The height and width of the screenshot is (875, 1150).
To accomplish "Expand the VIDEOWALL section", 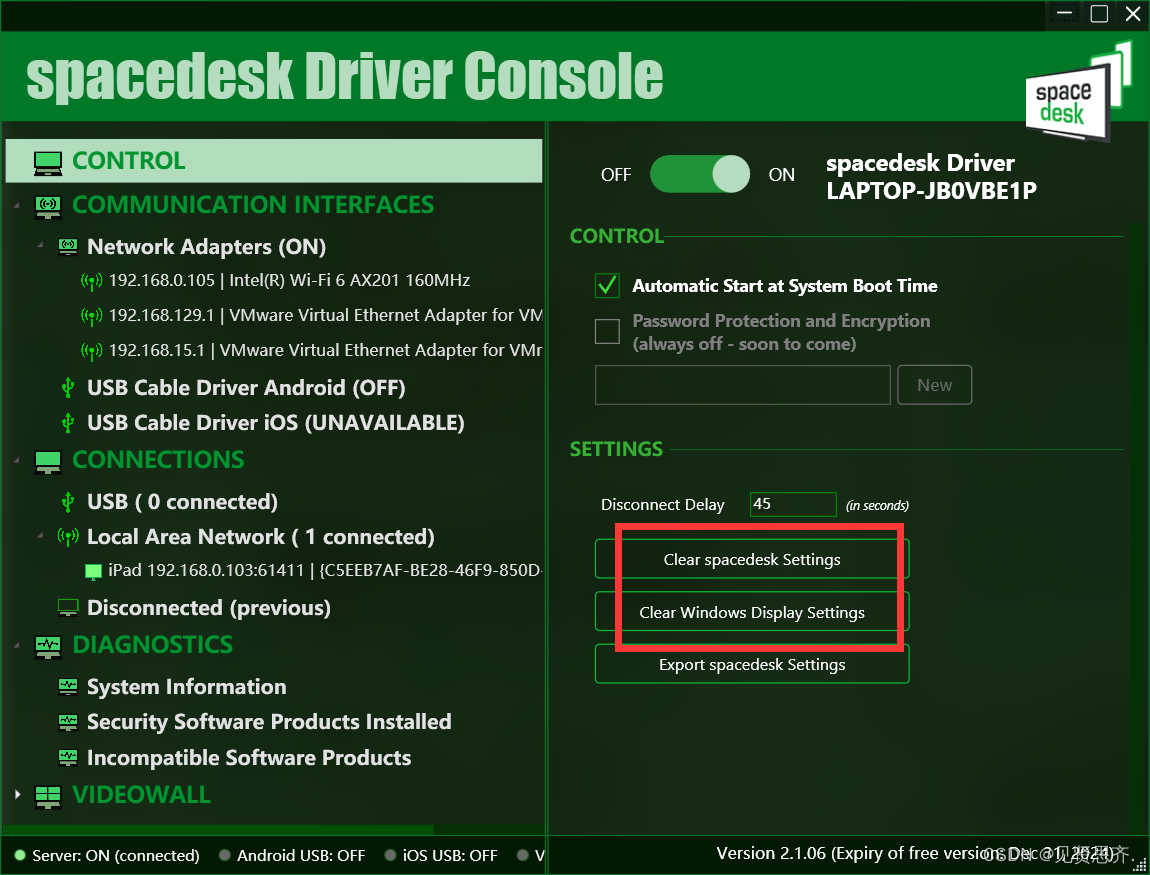I will point(18,794).
